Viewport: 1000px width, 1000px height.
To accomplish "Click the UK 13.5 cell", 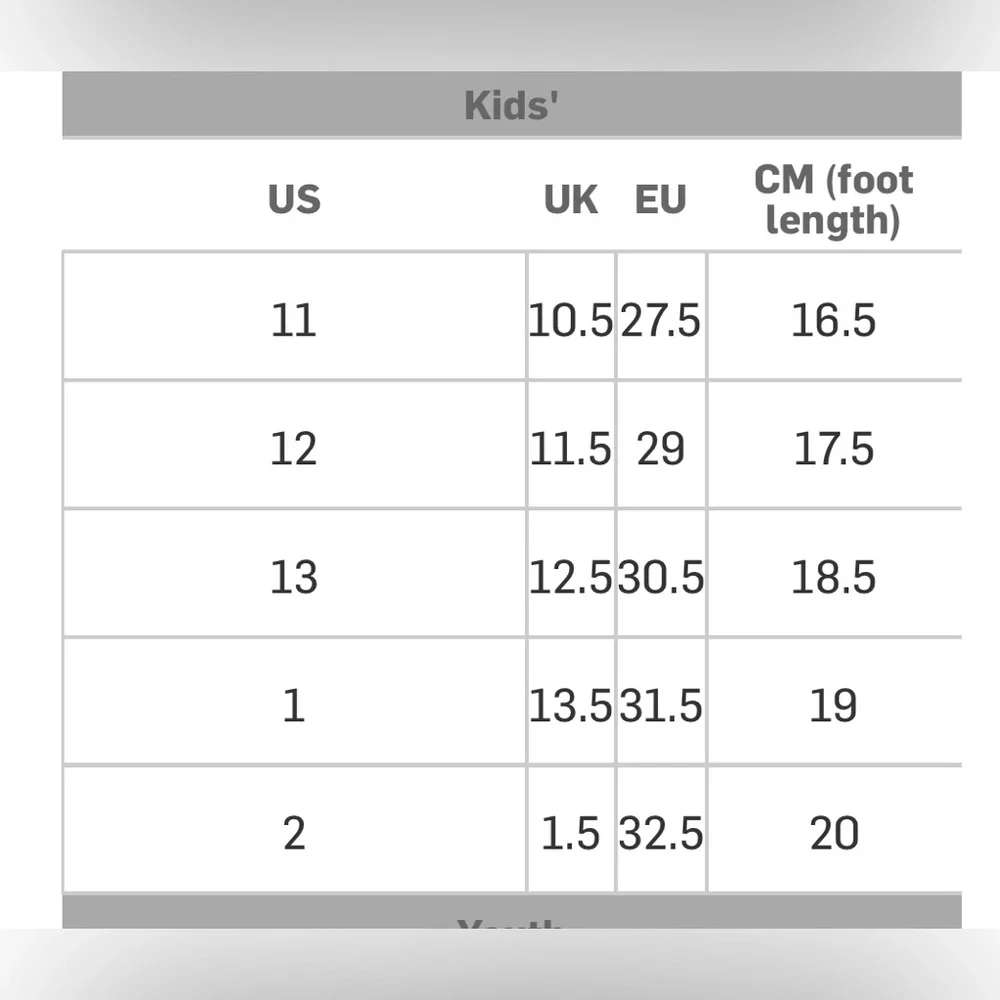I will (570, 706).
